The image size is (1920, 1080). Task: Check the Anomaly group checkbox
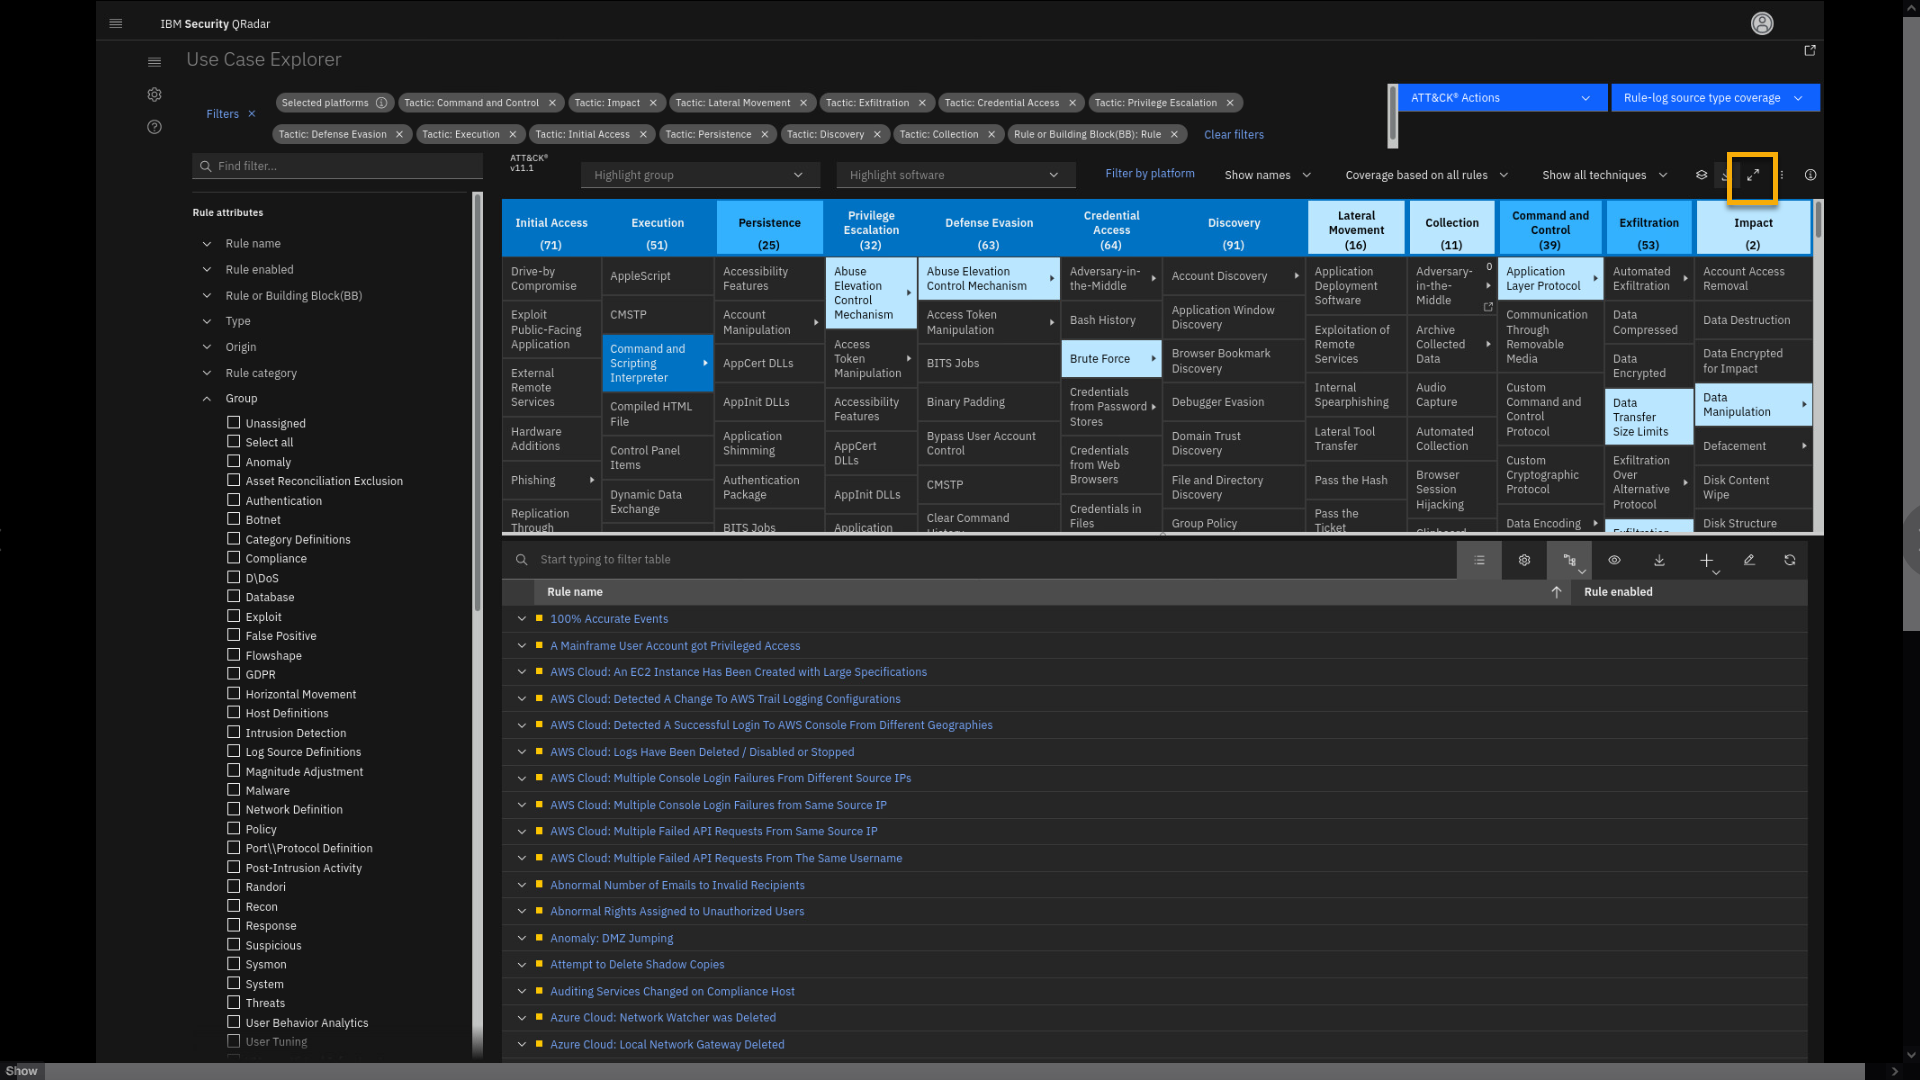tap(233, 461)
